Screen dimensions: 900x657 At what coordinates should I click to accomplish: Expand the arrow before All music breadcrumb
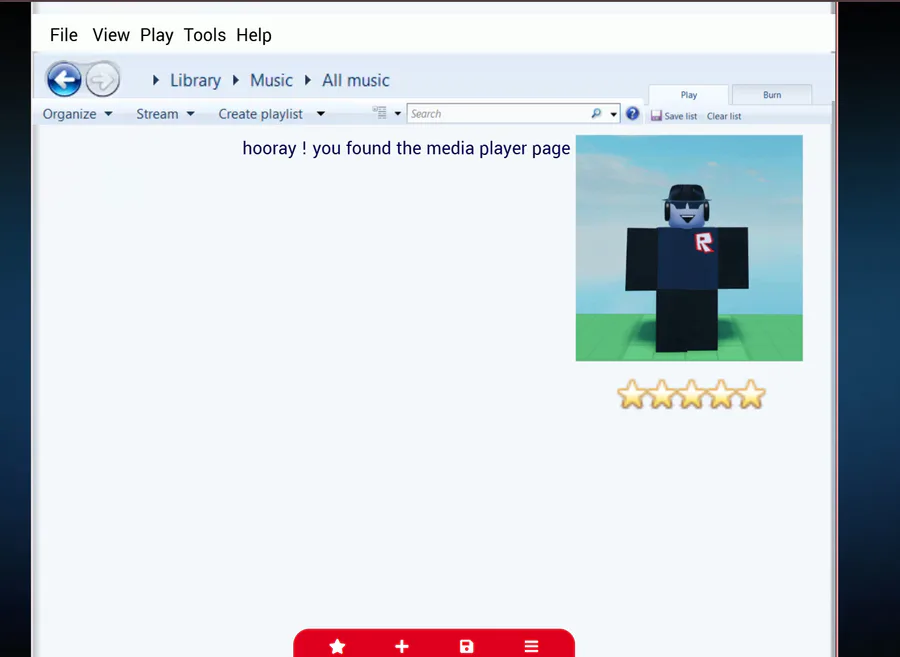click(308, 80)
